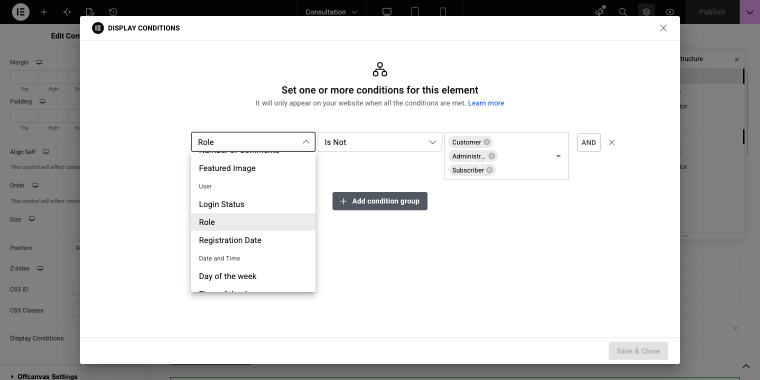
Task: Click the Date and Time group heading
Action: click(220, 258)
